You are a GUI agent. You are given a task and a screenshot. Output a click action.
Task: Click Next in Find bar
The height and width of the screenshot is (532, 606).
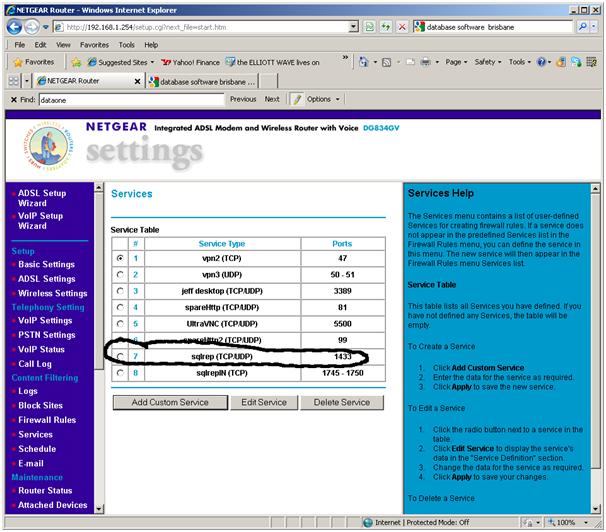point(272,99)
